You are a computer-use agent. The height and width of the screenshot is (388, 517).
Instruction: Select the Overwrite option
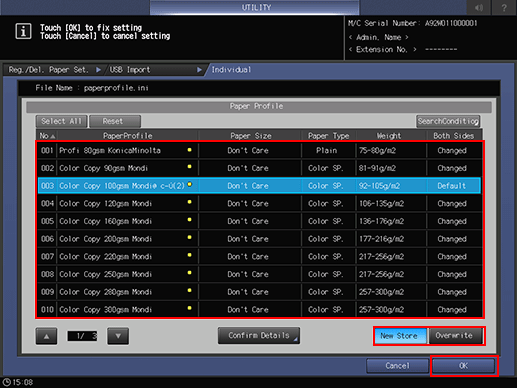pos(455,336)
